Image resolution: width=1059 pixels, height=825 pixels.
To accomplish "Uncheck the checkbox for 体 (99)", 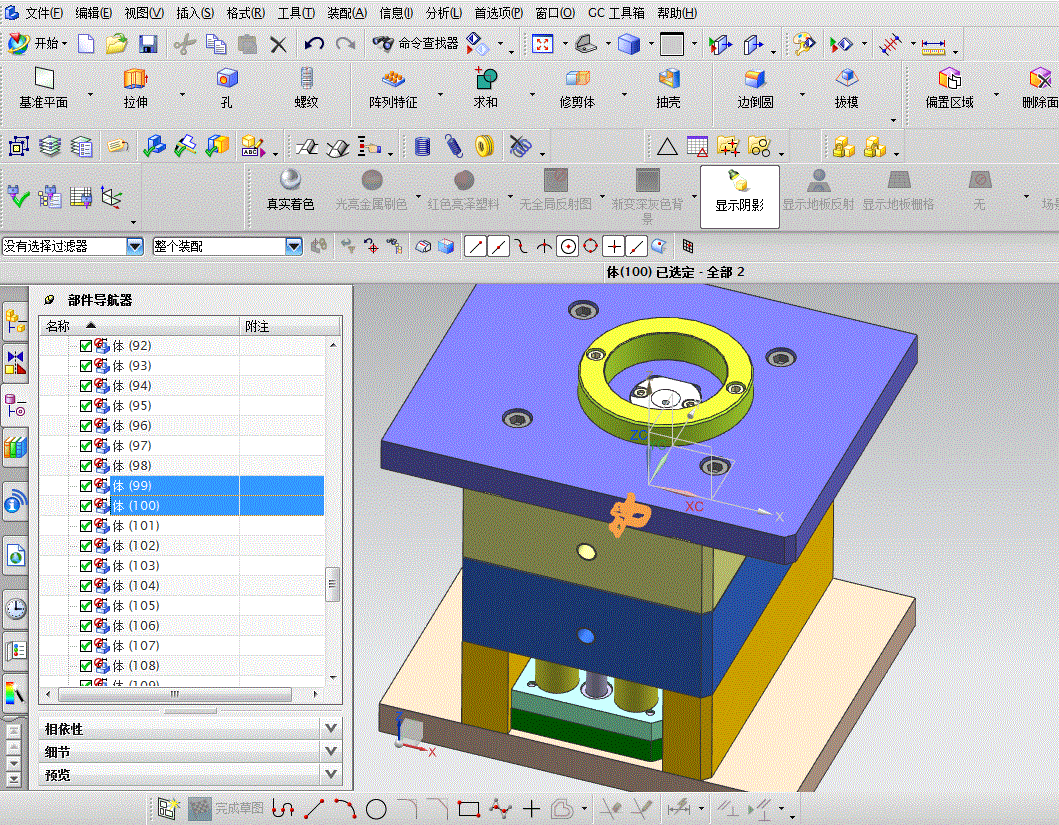I will pyautogui.click(x=86, y=486).
